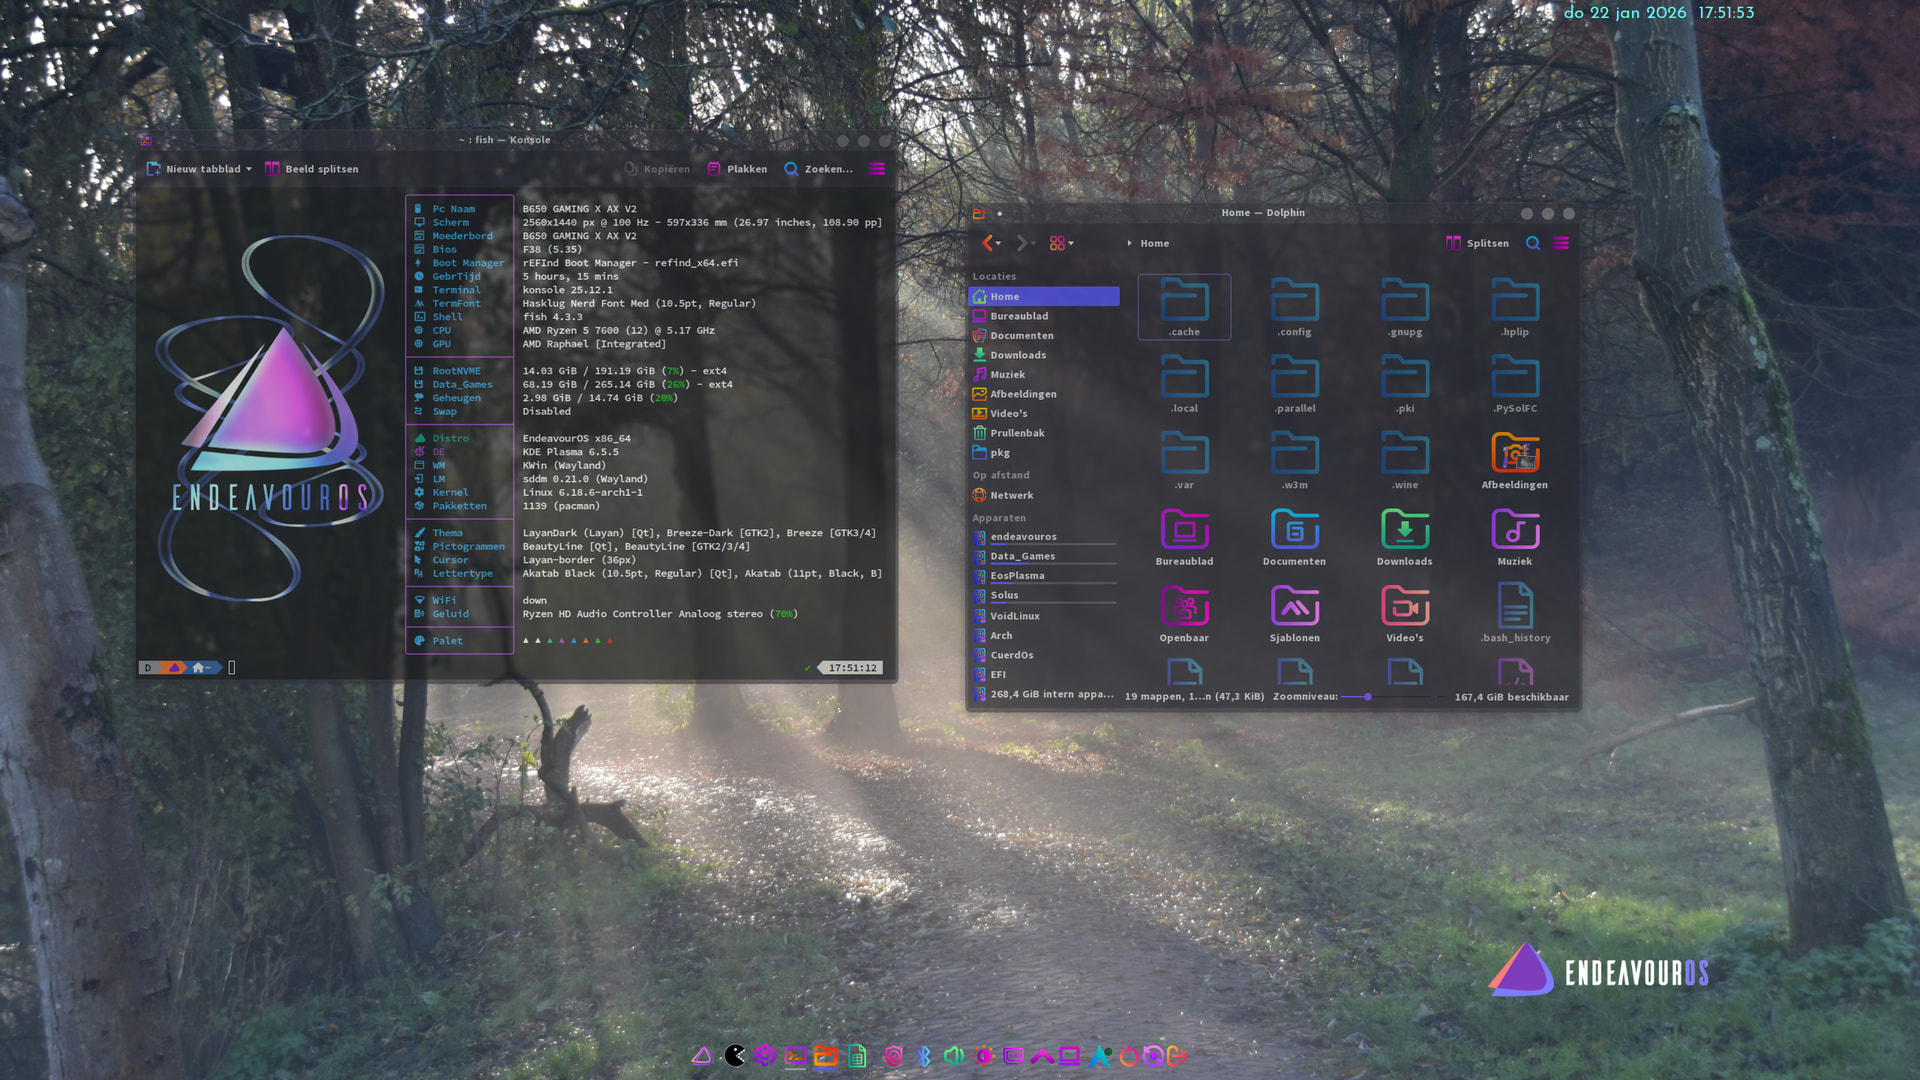This screenshot has height=1080, width=1920.
Task: Toggle Splitsen split view in Dolphin
Action: pos(1477,243)
